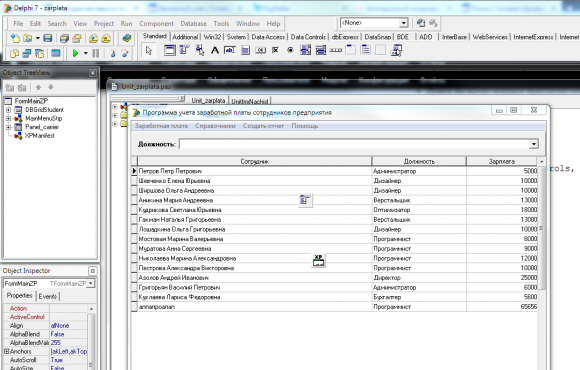The image size is (580, 370).
Task: Click the Сотрудник column header
Action: 254,161
